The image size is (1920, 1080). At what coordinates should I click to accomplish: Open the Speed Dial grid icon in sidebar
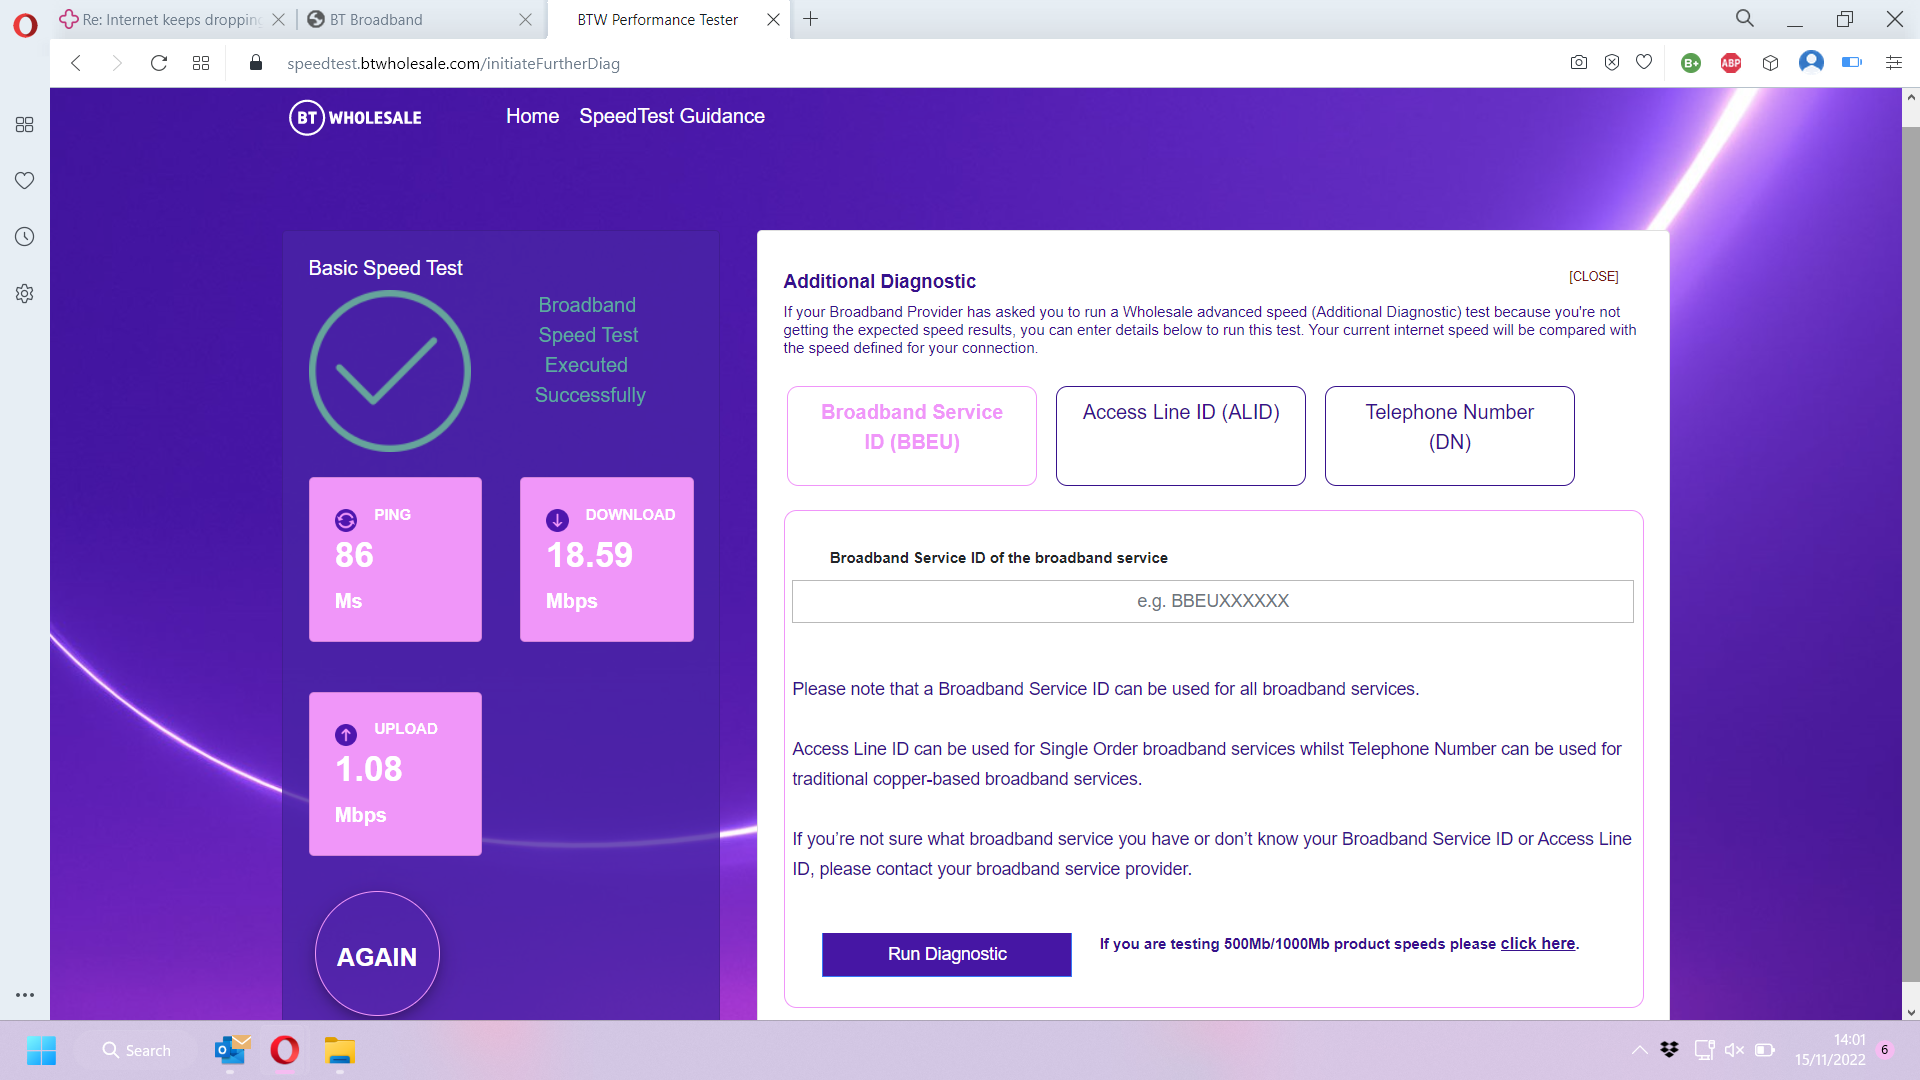(25, 124)
